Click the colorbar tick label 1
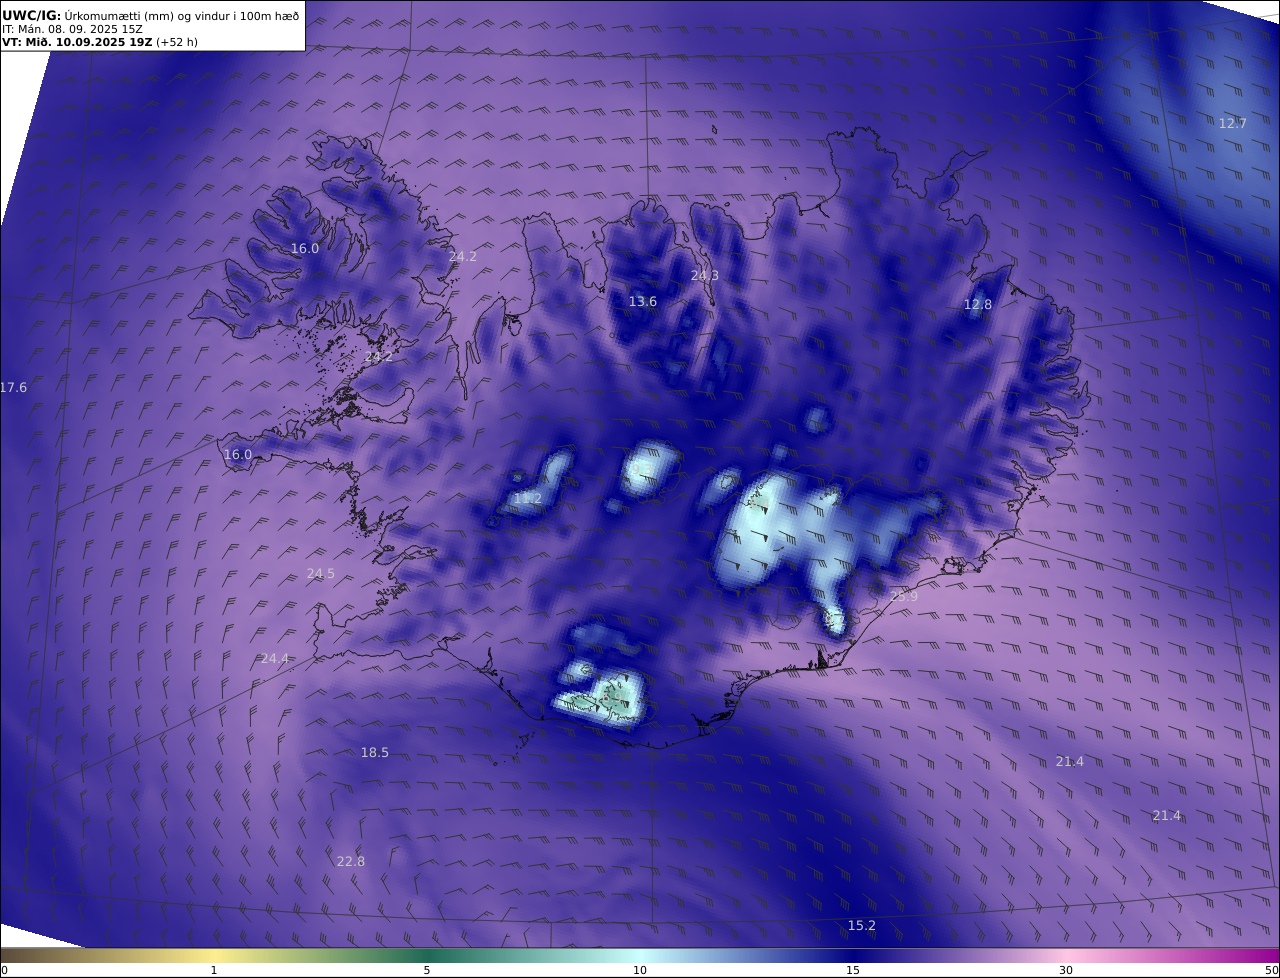1280x978 pixels. 214,970
